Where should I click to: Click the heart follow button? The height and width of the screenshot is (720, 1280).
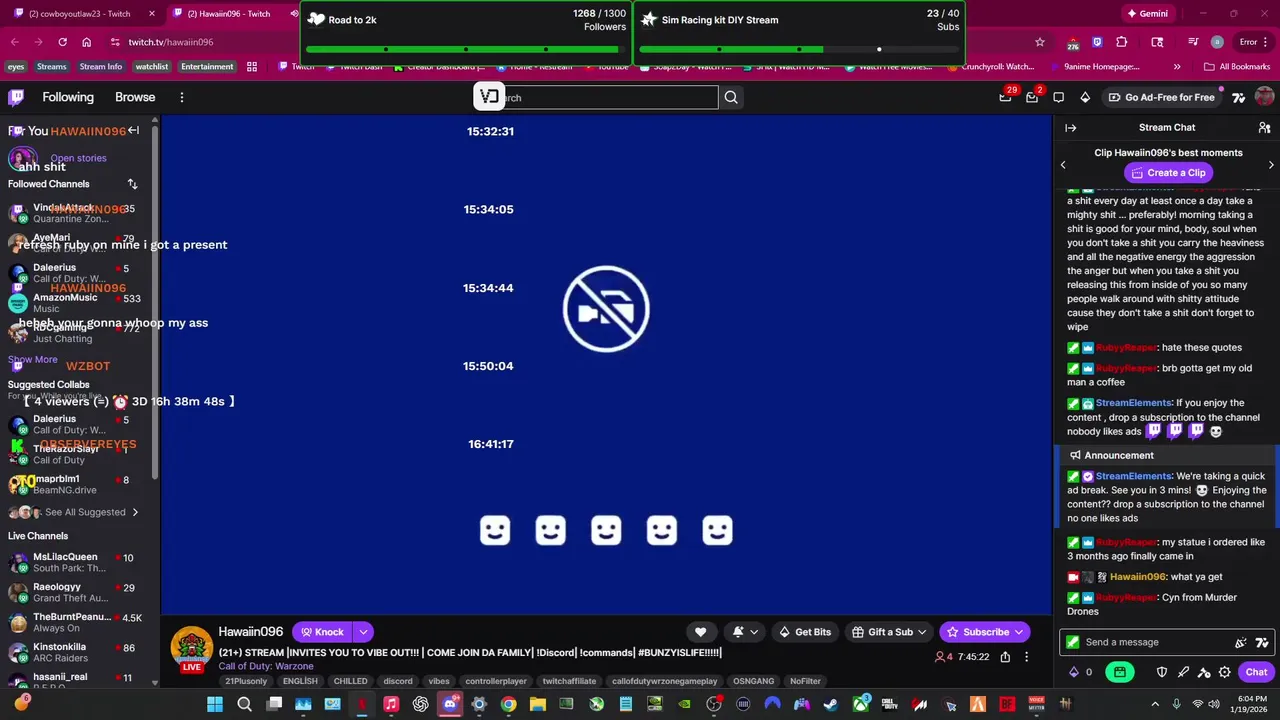pos(700,632)
